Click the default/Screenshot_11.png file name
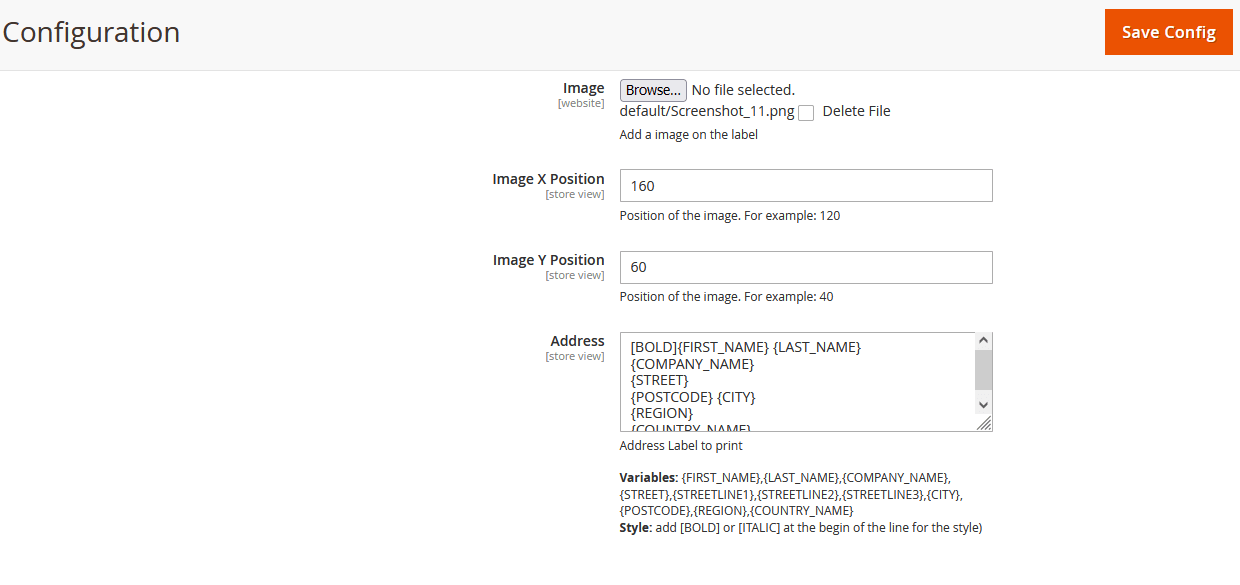Viewport: 1240px width, 585px height. pyautogui.click(x=706, y=111)
